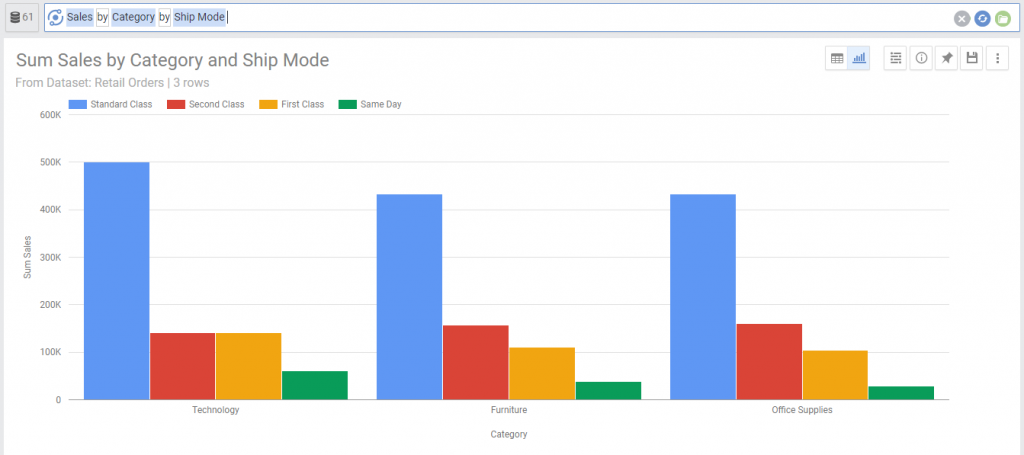Toggle First Class orange legend swatch
The width and height of the screenshot is (1024, 455).
pyautogui.click(x=268, y=104)
